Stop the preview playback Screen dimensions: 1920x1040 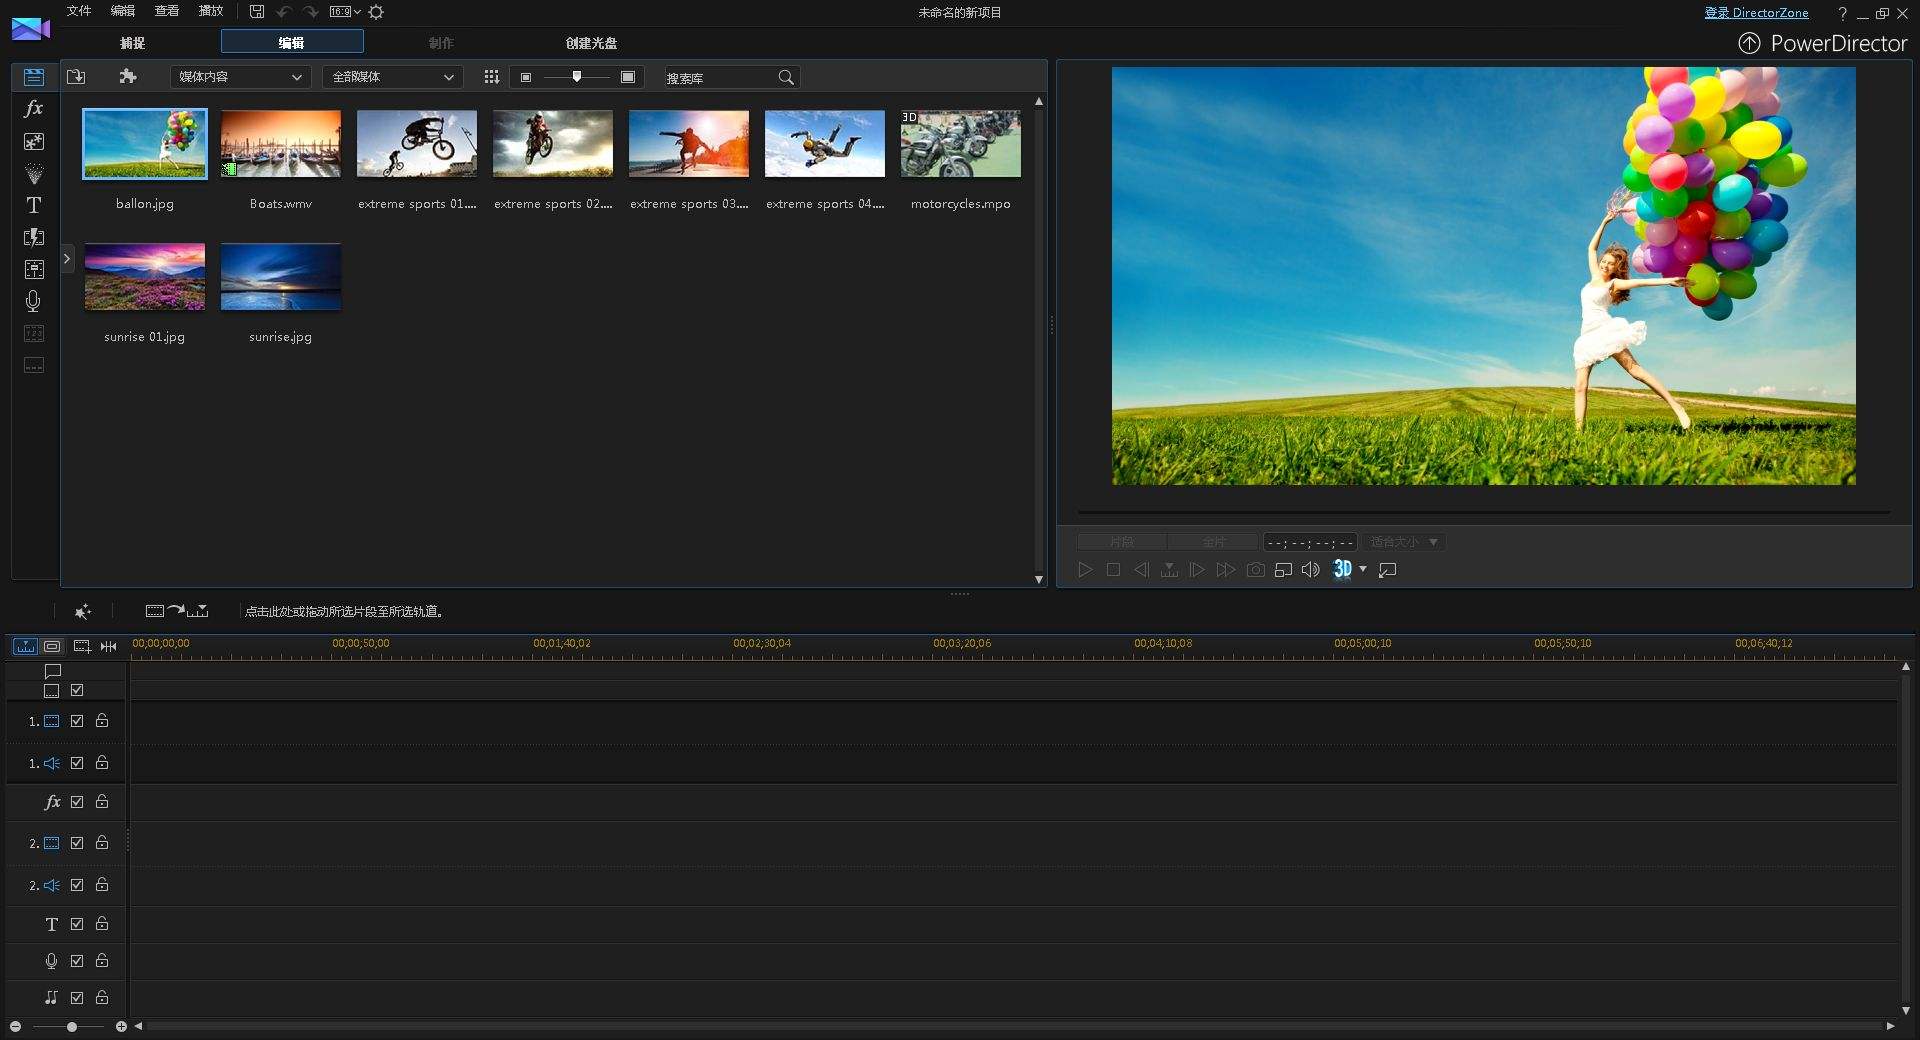point(1113,570)
